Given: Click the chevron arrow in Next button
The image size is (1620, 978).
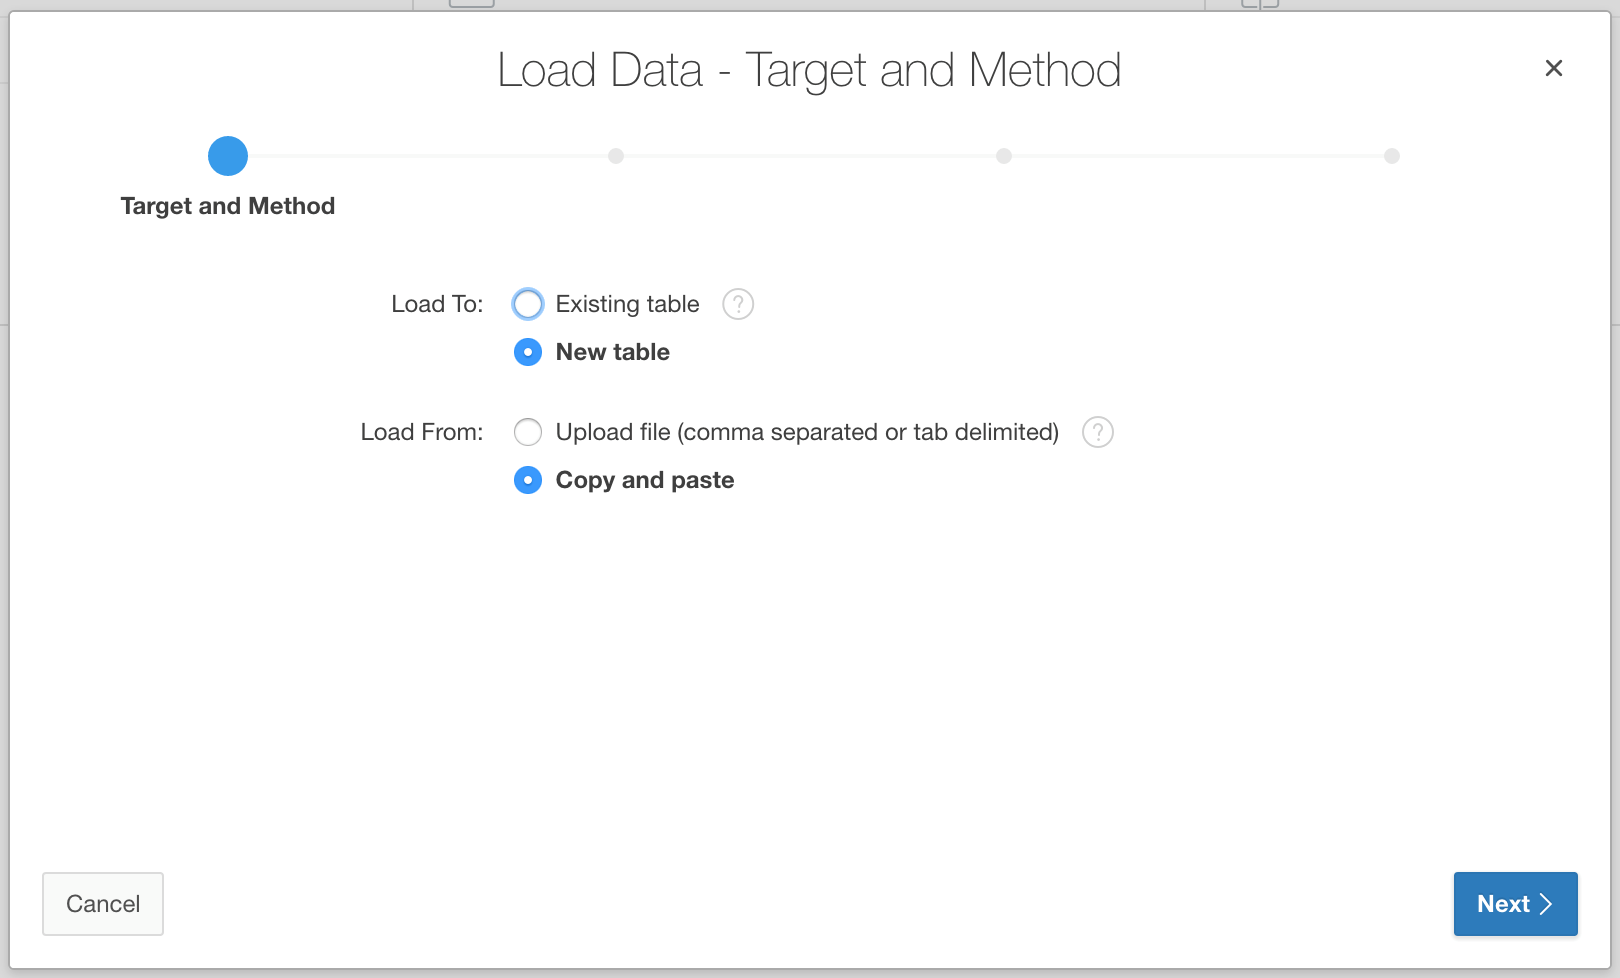Looking at the screenshot, I should click(x=1546, y=904).
